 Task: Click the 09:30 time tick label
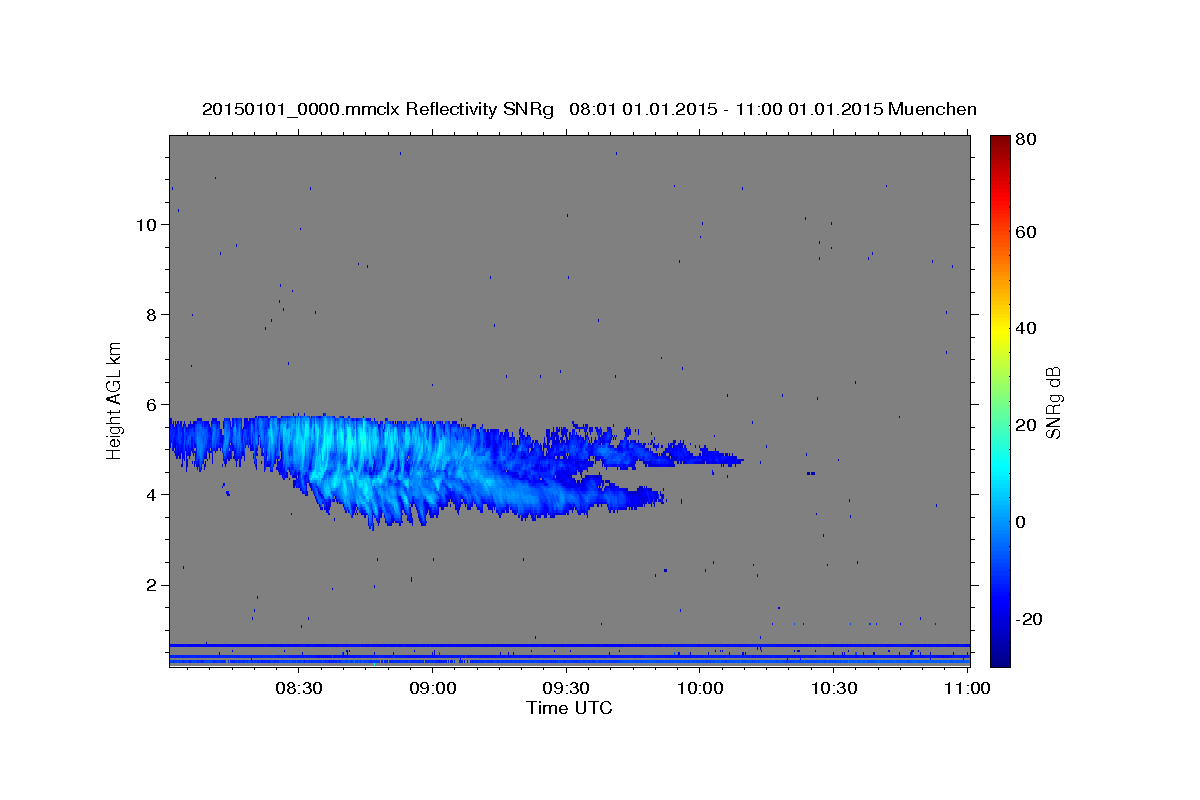click(566, 688)
